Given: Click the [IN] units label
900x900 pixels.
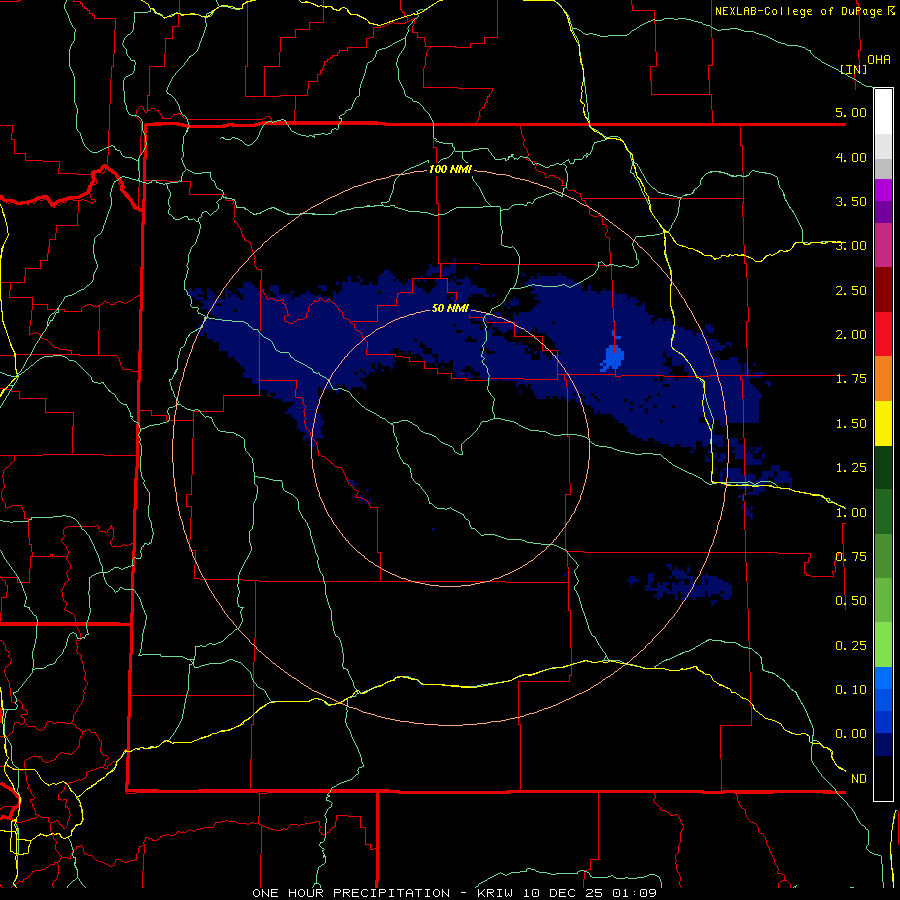Looking at the screenshot, I should [854, 69].
